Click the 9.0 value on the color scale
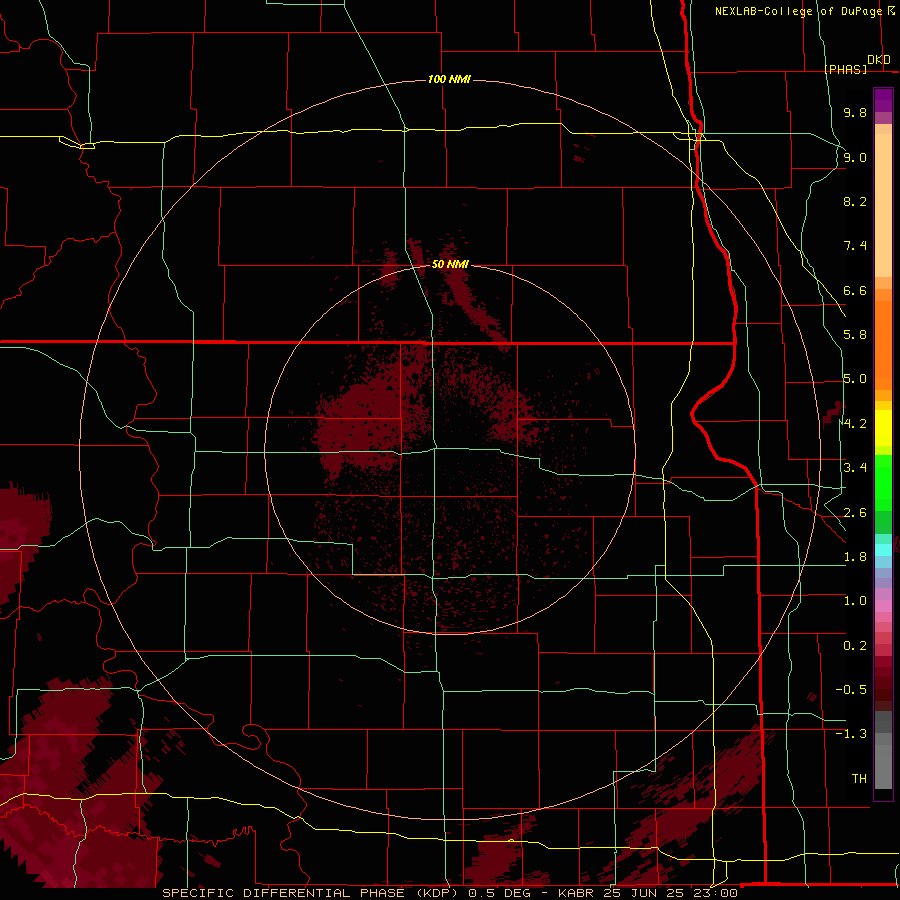The image size is (900, 900). [855, 157]
